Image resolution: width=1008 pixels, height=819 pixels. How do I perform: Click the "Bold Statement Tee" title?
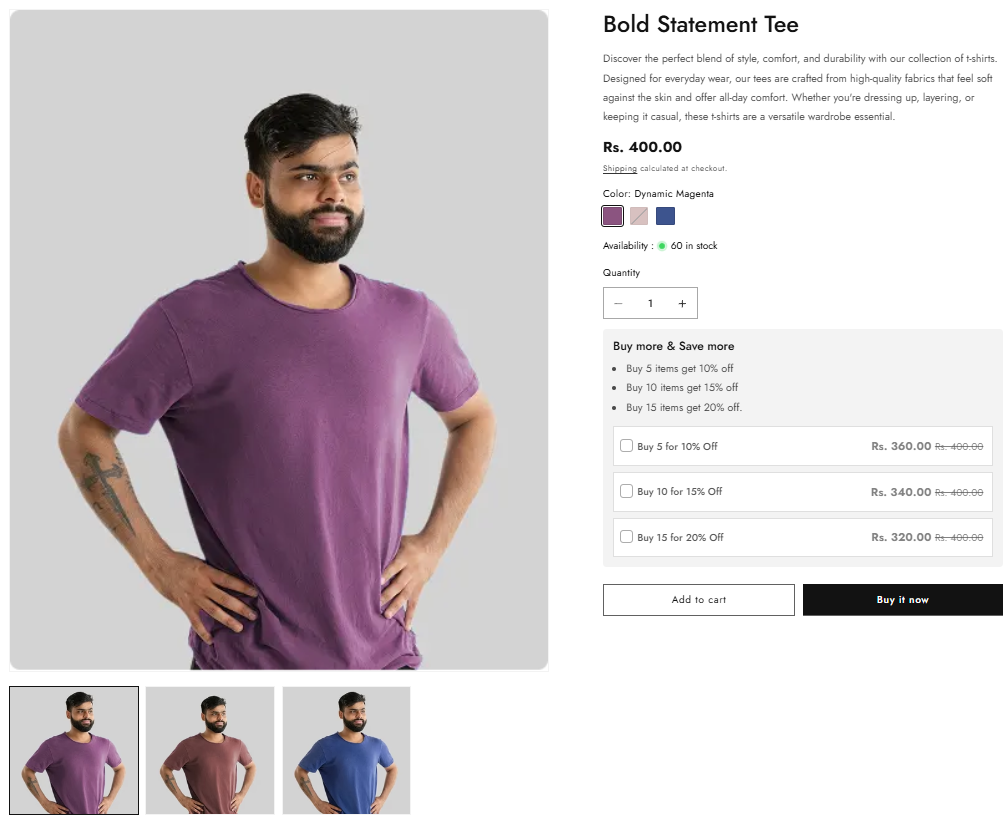tap(700, 24)
